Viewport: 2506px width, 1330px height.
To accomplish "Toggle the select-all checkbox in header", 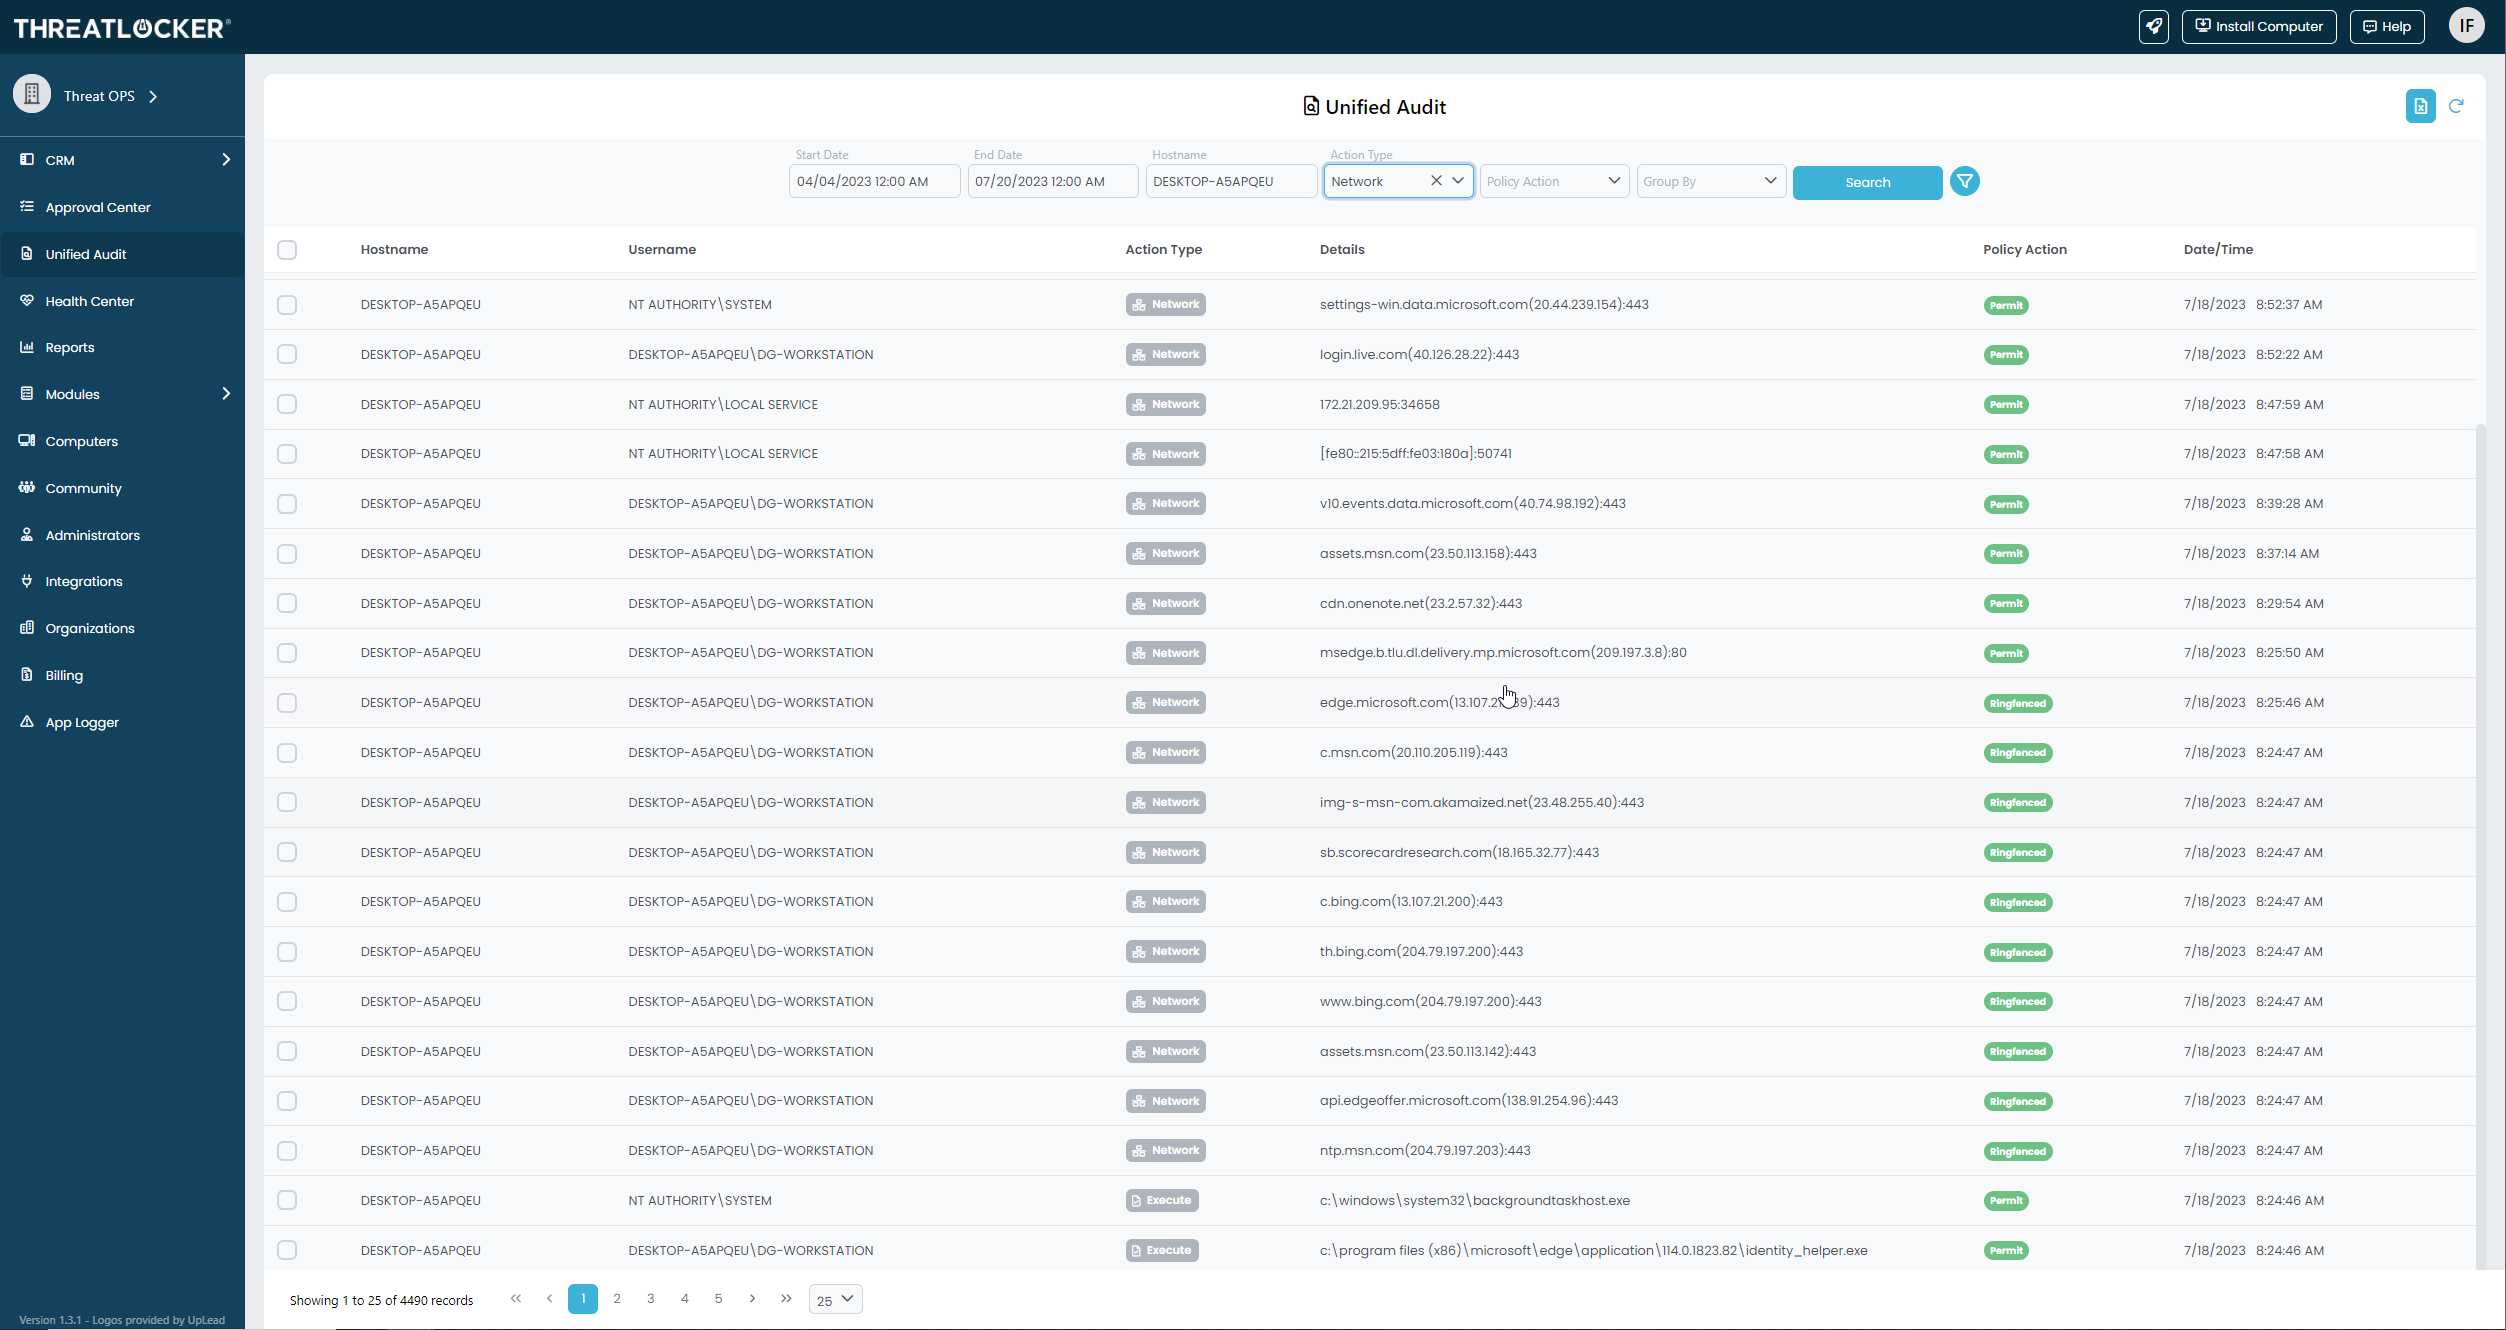I will (x=287, y=250).
